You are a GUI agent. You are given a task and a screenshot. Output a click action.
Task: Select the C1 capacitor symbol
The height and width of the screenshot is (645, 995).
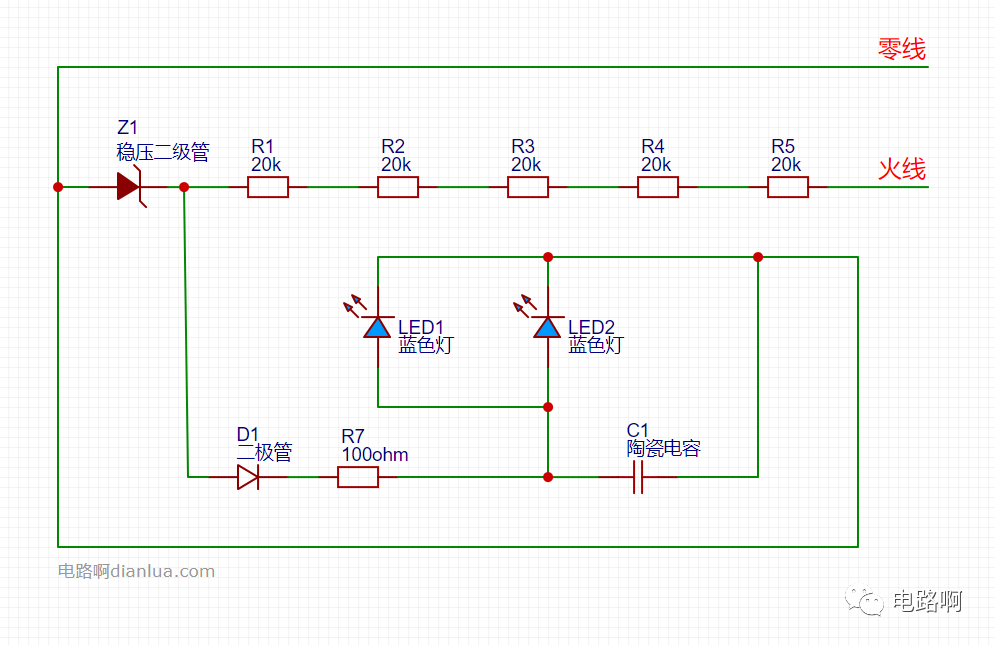click(638, 477)
